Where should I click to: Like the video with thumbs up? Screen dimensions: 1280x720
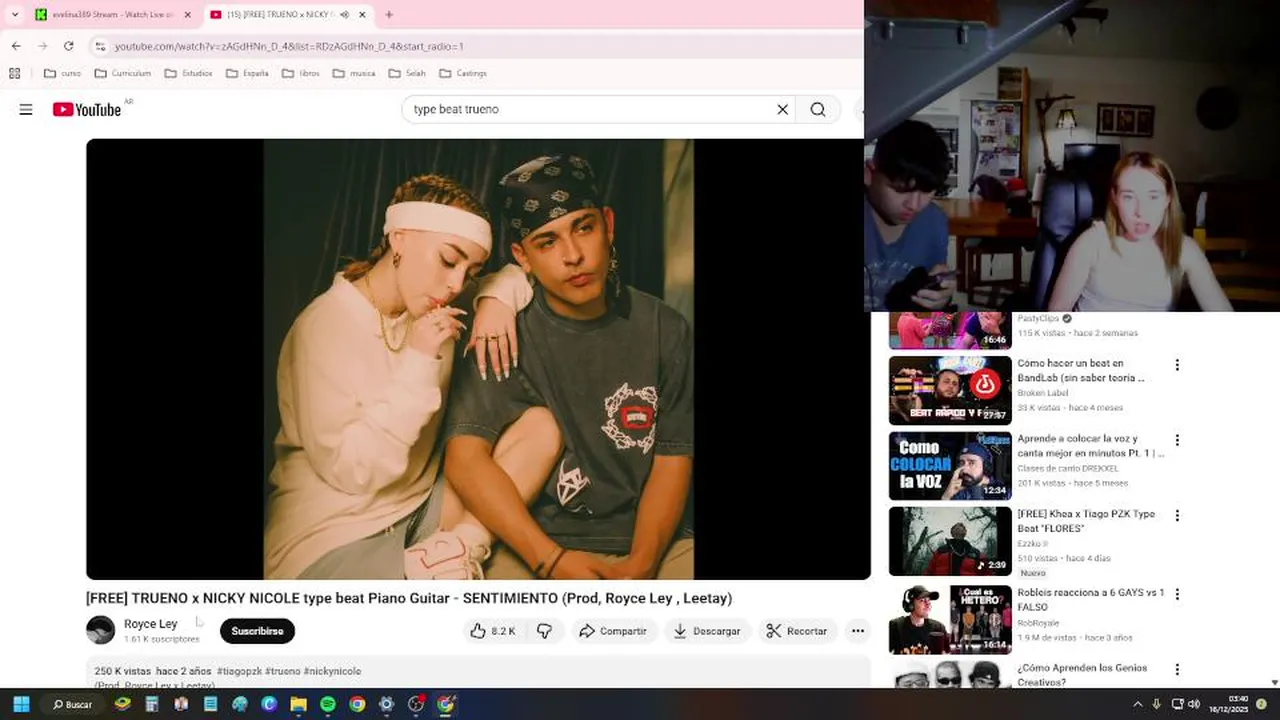493,631
